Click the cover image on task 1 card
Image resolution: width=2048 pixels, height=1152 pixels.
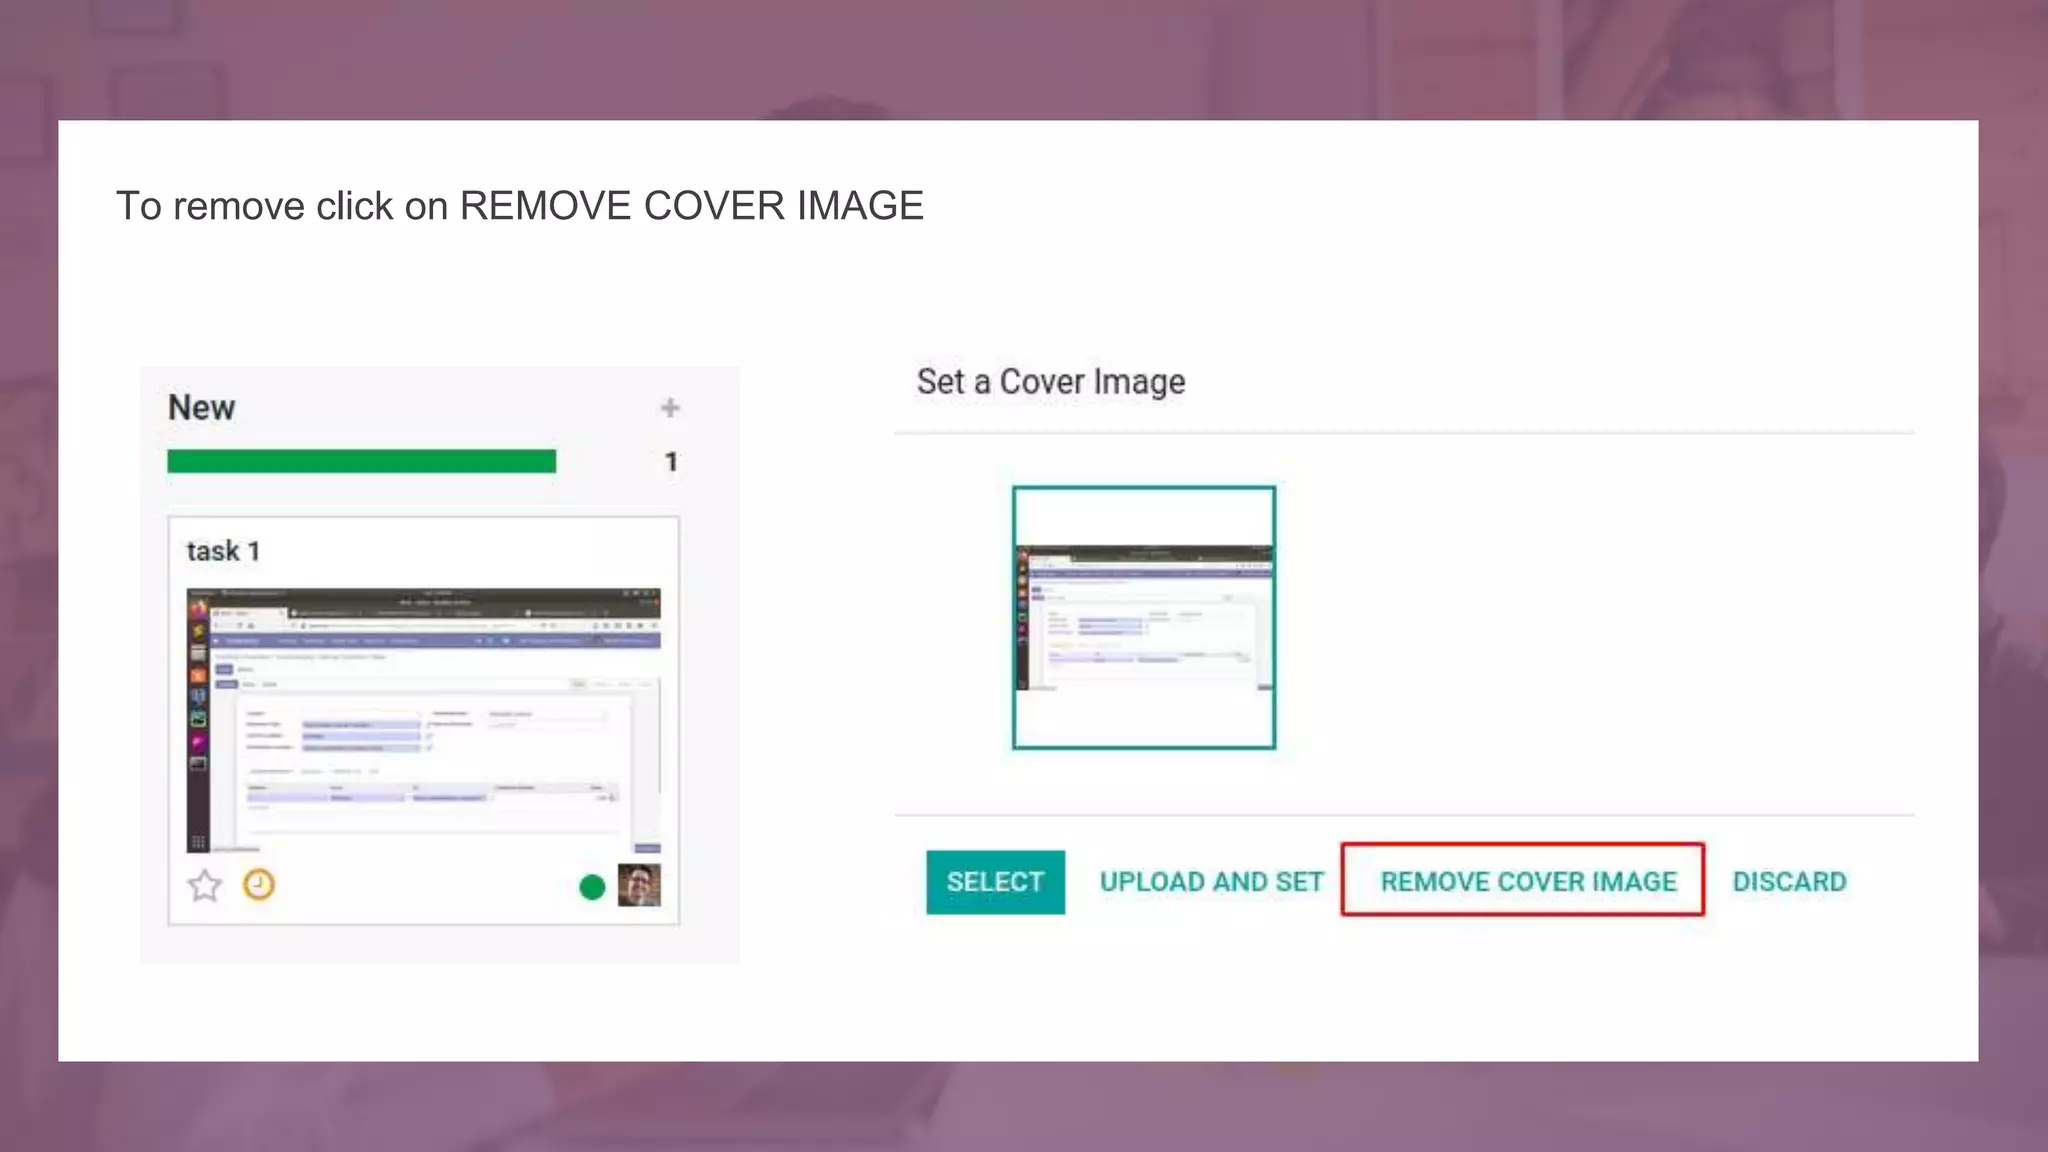(423, 720)
